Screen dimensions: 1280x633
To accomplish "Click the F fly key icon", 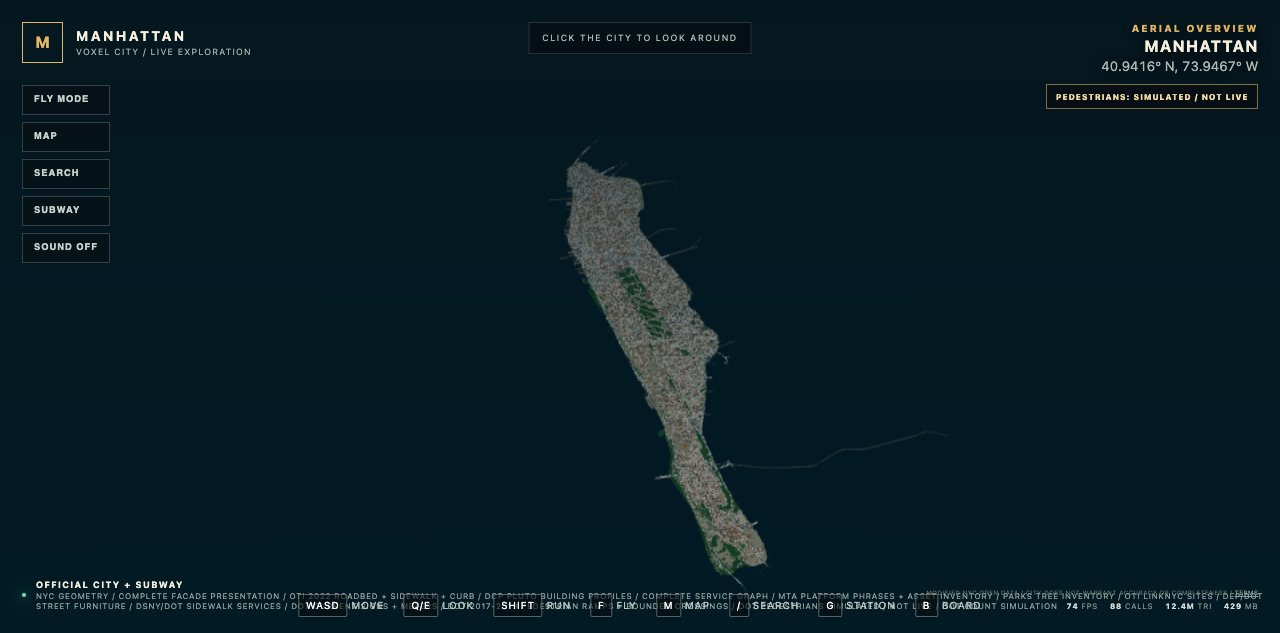I will [601, 606].
